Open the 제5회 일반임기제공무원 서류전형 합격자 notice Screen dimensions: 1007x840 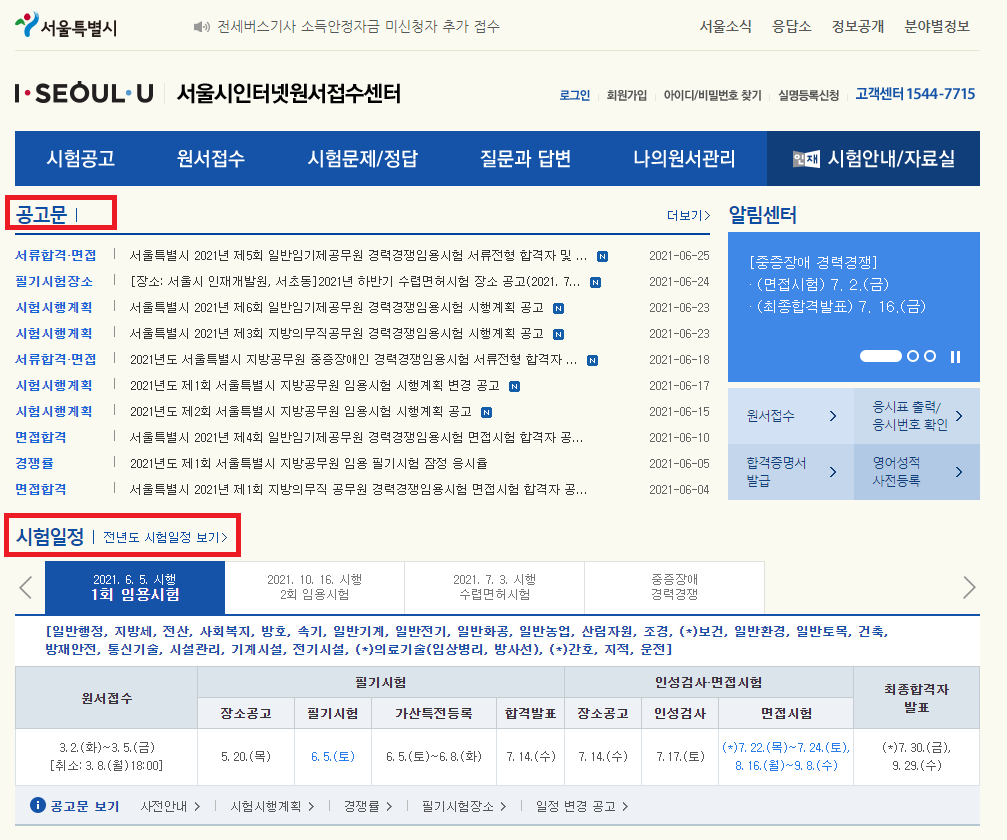[358, 256]
